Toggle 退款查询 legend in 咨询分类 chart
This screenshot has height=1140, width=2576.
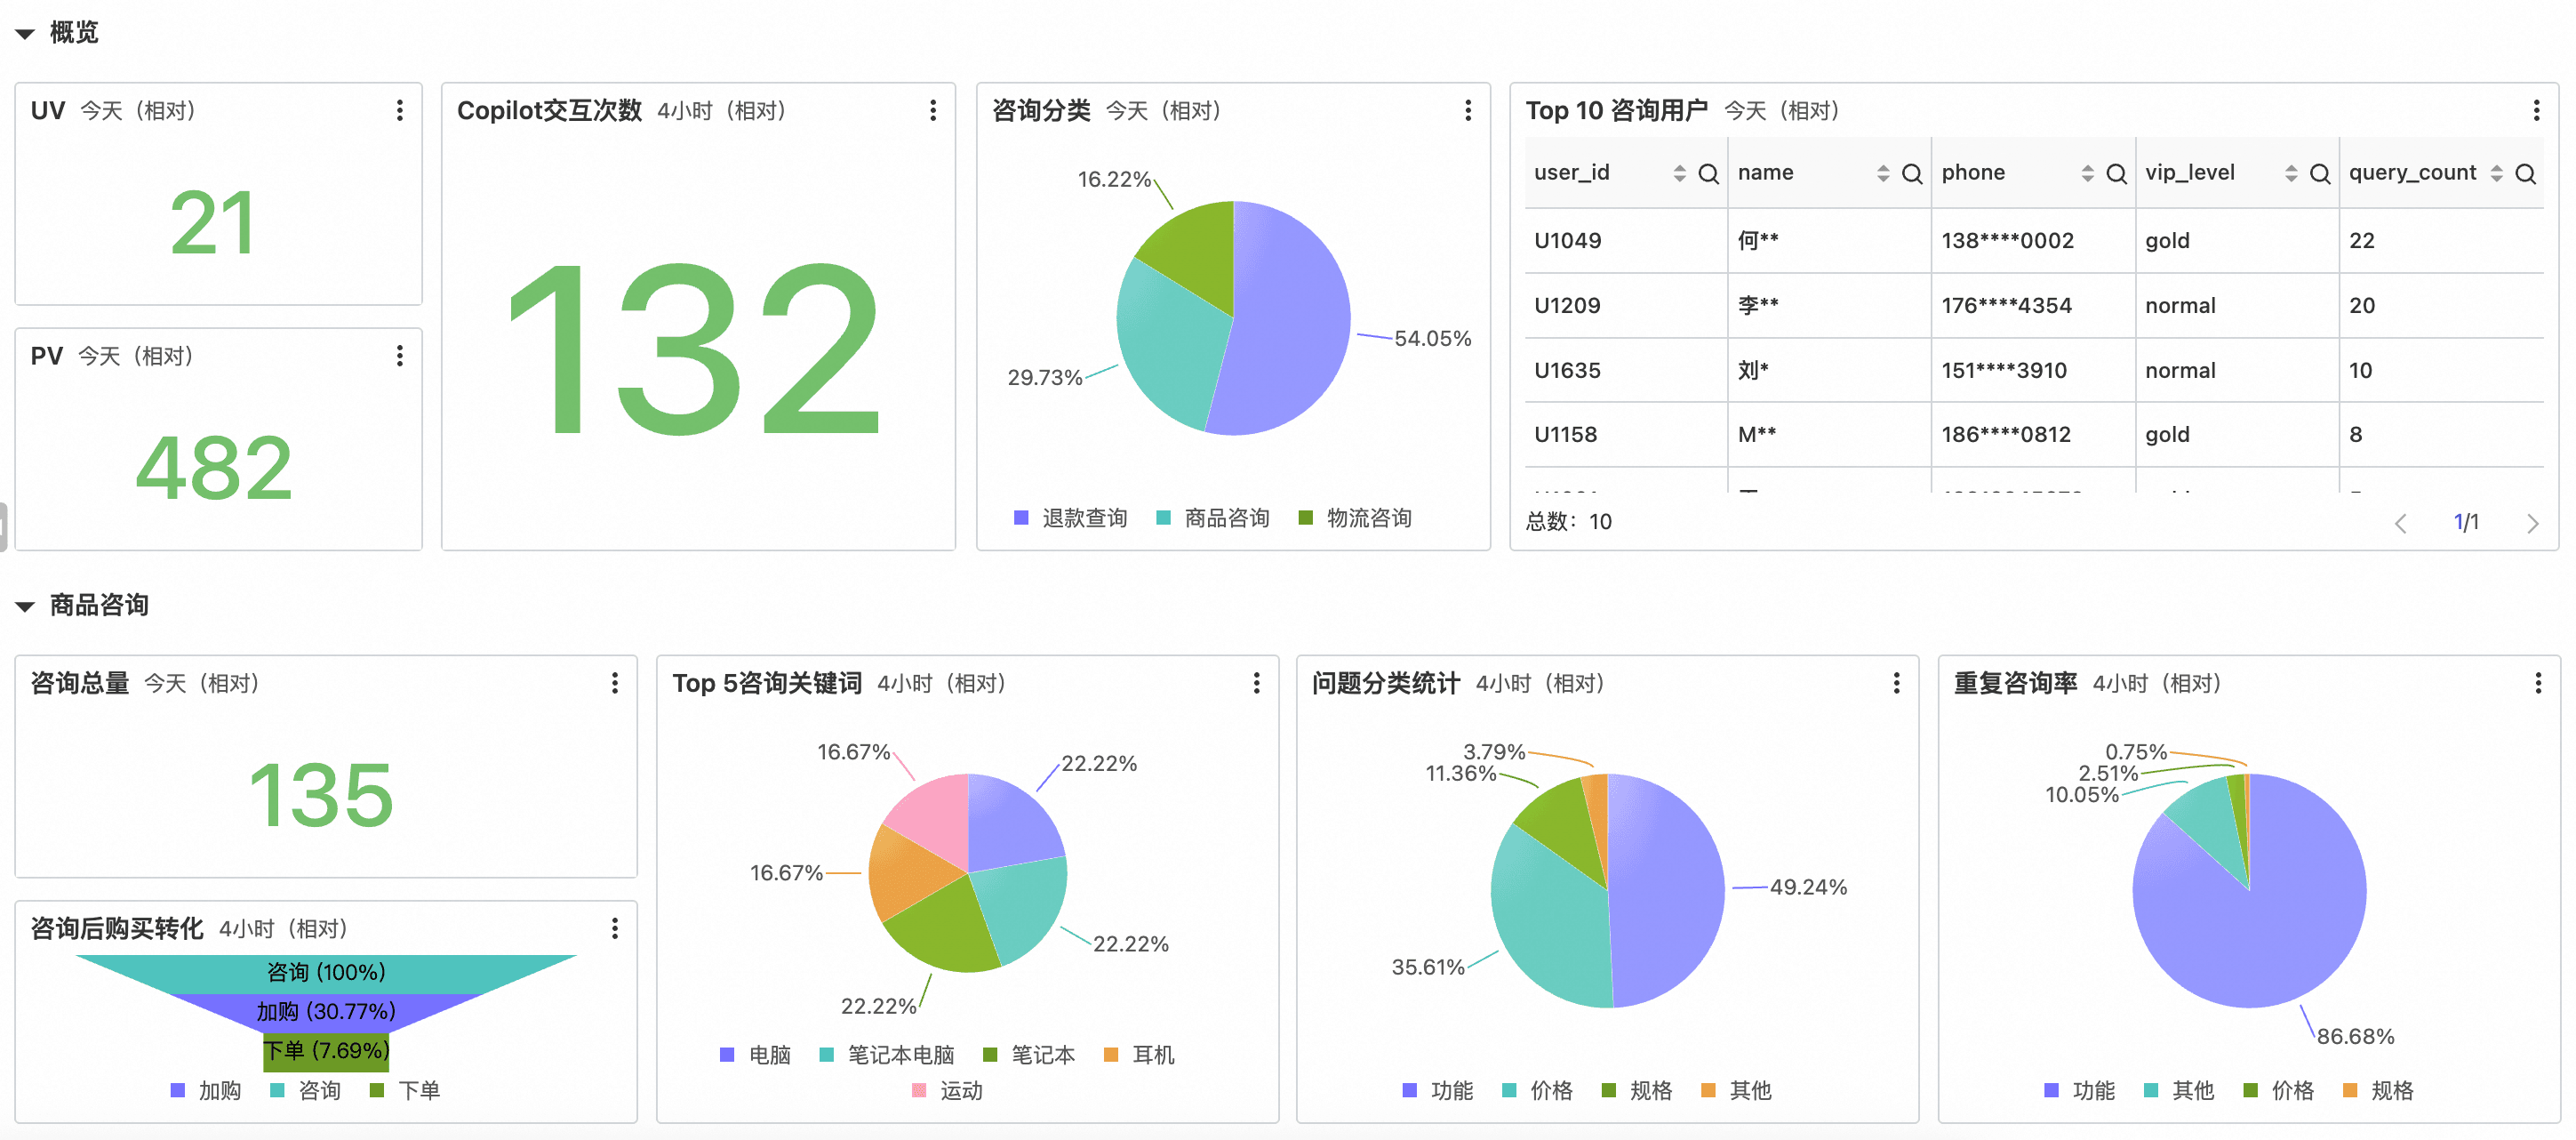[x=1070, y=518]
